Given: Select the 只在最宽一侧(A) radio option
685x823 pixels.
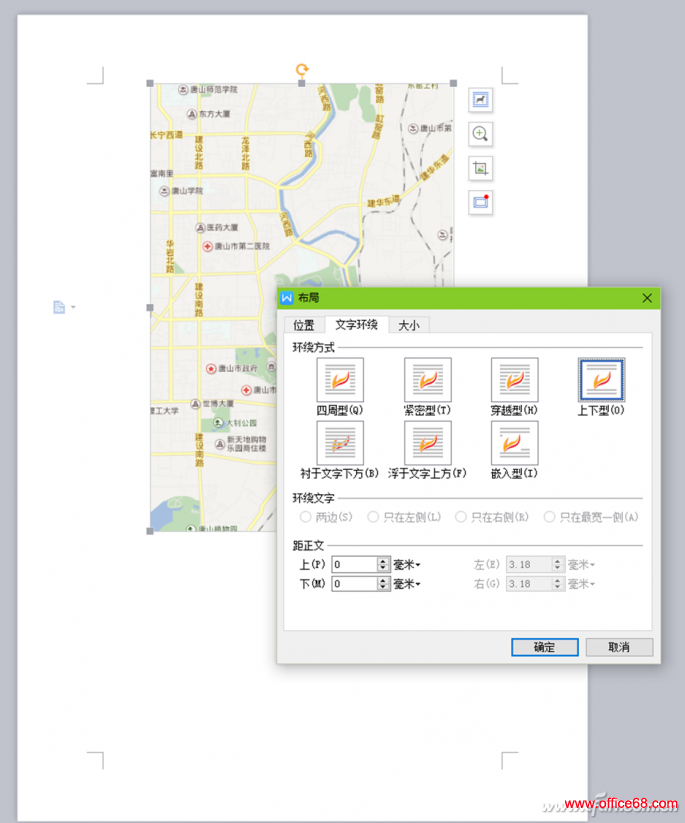Looking at the screenshot, I should [x=549, y=517].
